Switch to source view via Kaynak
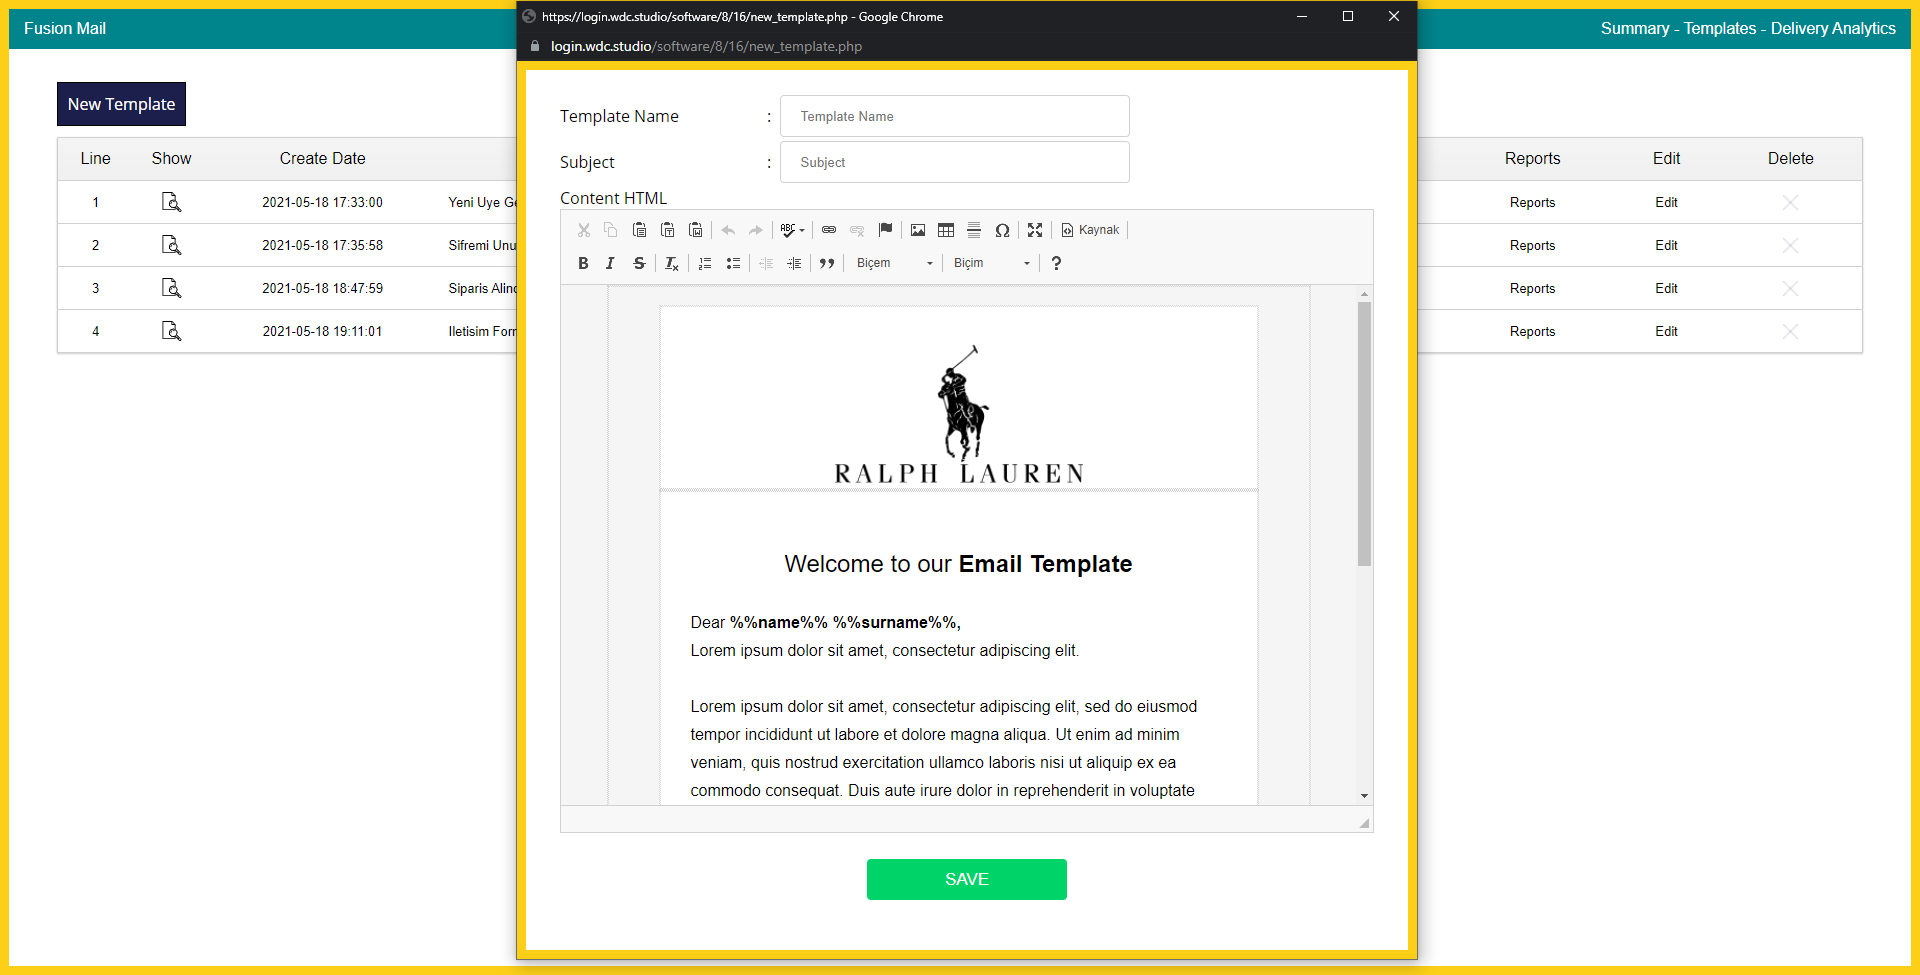The width and height of the screenshot is (1920, 975). tap(1090, 230)
